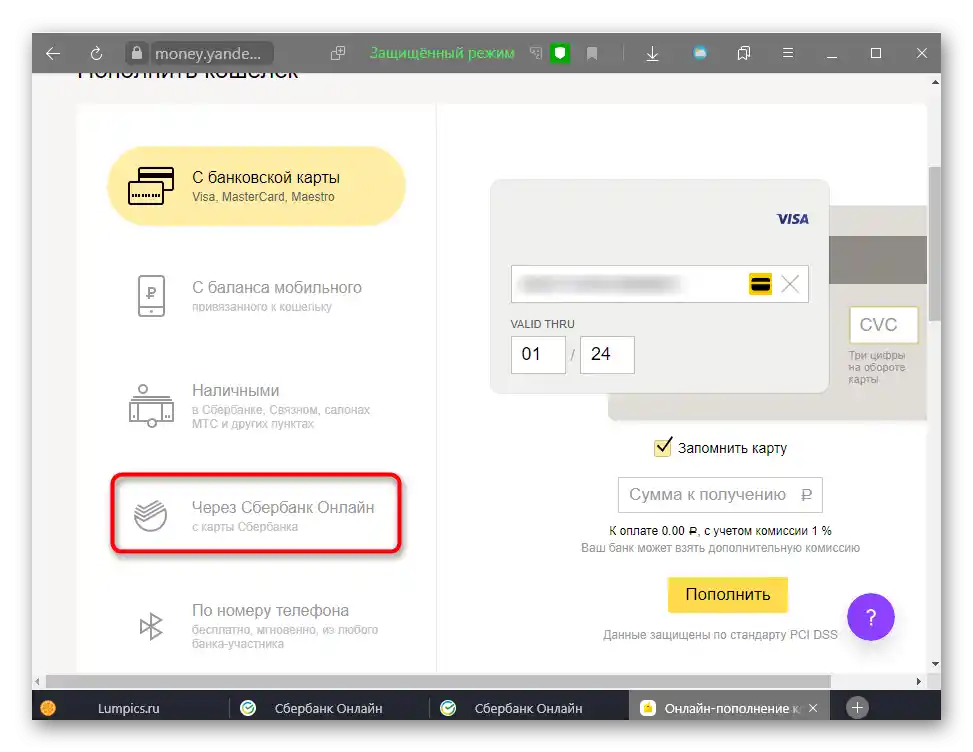Click the cash terminal icon

pos(151,406)
